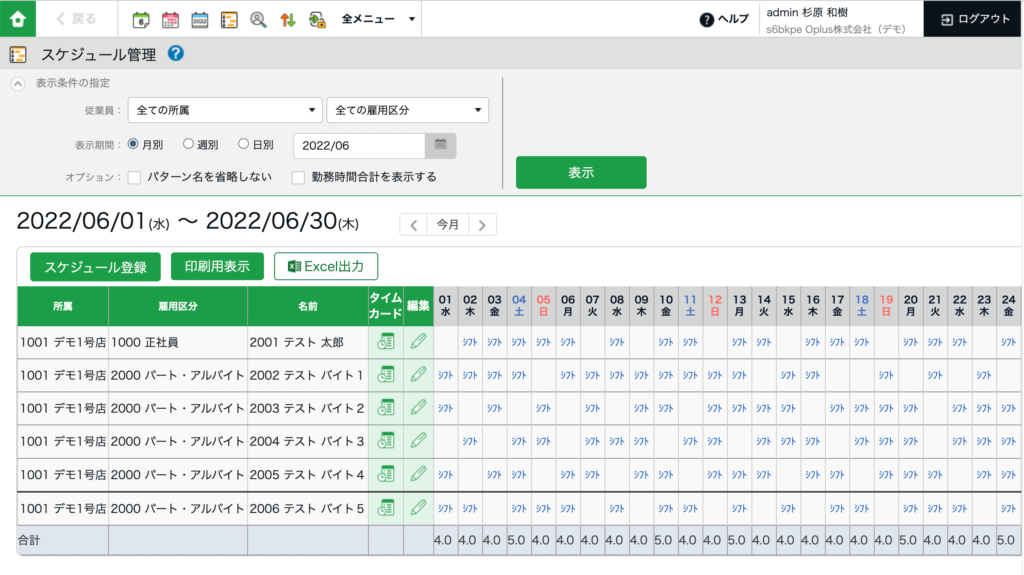1024x575 pixels.
Task: Click the Excel出力 button
Action: pyautogui.click(x=326, y=266)
